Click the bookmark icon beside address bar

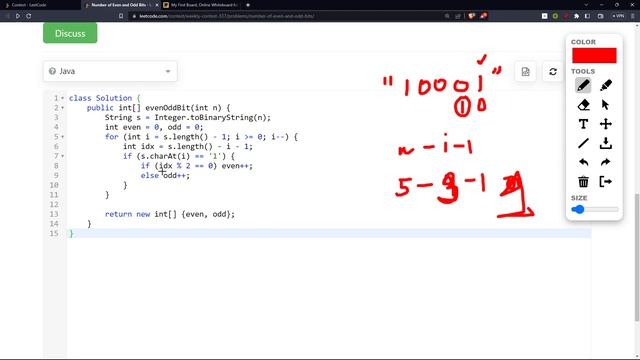(x=121, y=16)
